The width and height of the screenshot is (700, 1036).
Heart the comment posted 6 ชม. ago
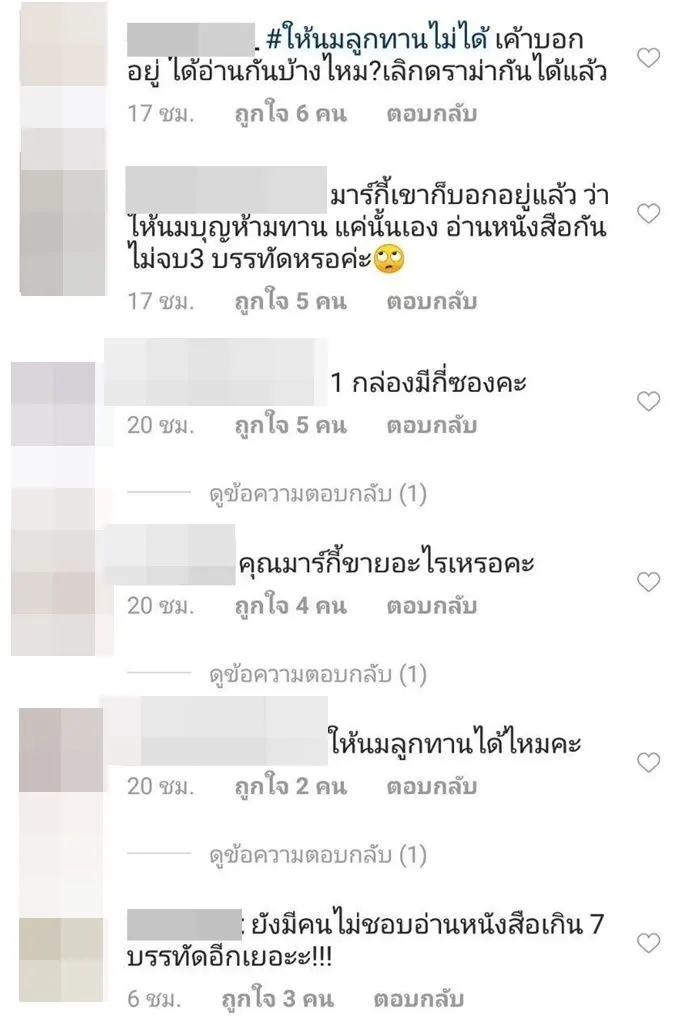click(x=648, y=943)
